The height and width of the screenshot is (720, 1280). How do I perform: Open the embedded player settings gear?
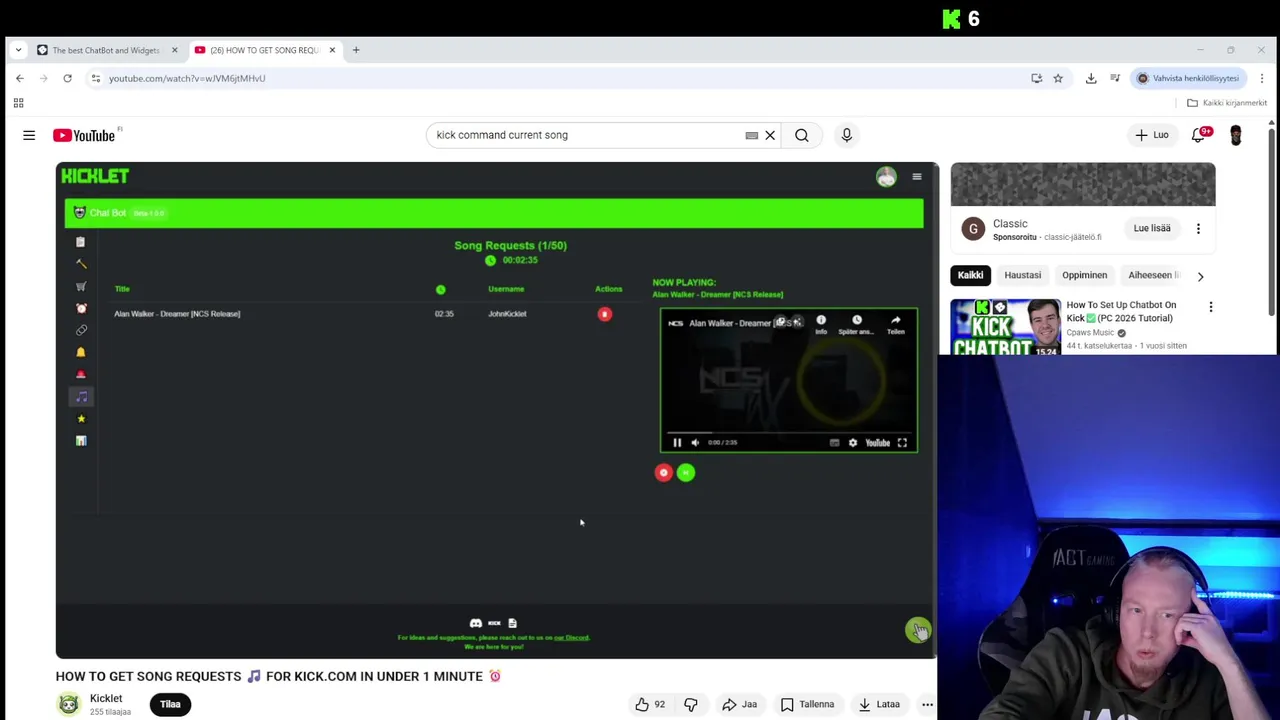(x=853, y=443)
